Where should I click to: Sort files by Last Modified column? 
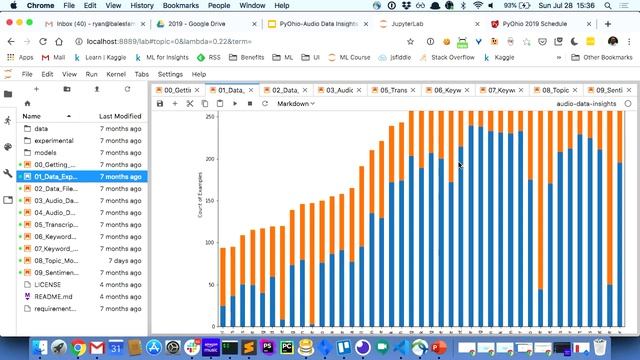click(120, 116)
